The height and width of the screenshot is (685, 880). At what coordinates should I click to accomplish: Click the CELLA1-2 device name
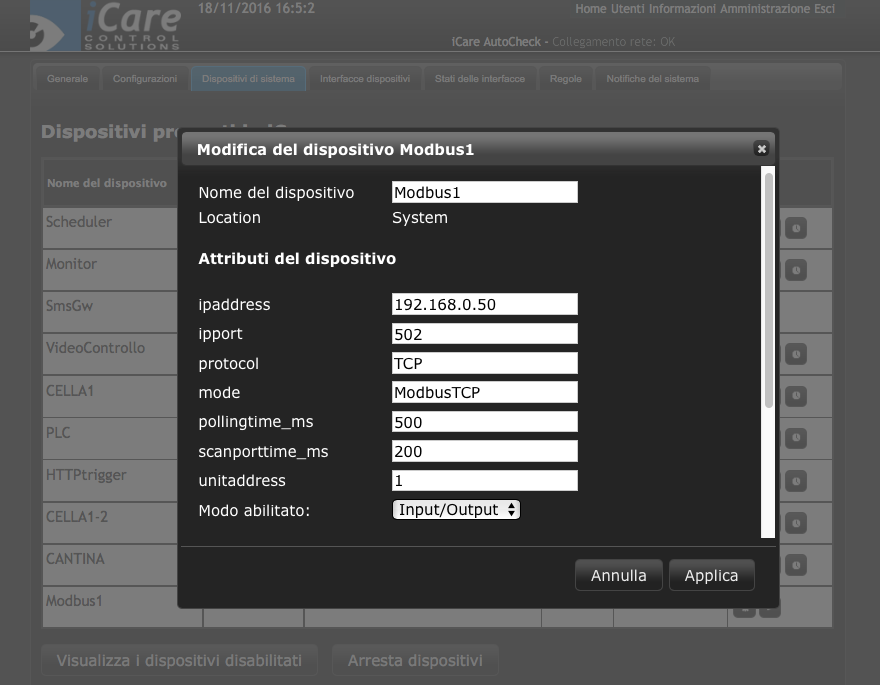click(x=77, y=517)
